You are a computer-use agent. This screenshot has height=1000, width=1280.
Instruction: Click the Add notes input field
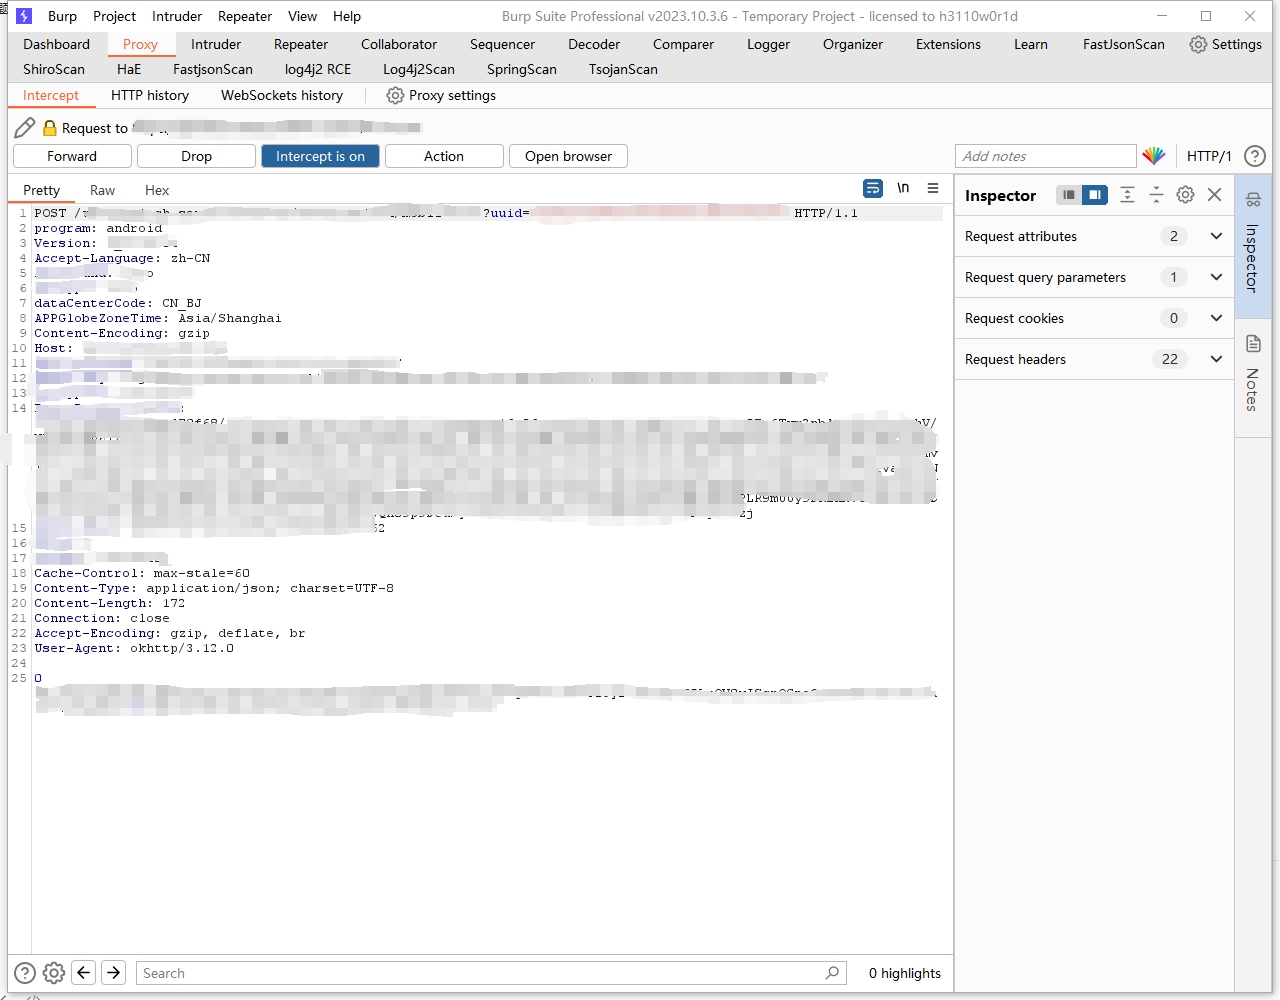pyautogui.click(x=1046, y=156)
